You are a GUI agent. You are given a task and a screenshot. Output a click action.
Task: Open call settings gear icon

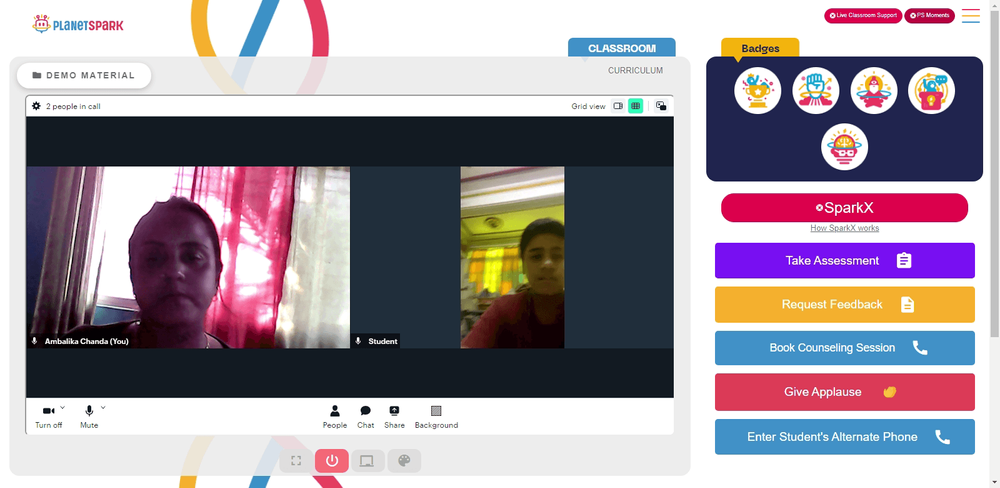pos(36,106)
